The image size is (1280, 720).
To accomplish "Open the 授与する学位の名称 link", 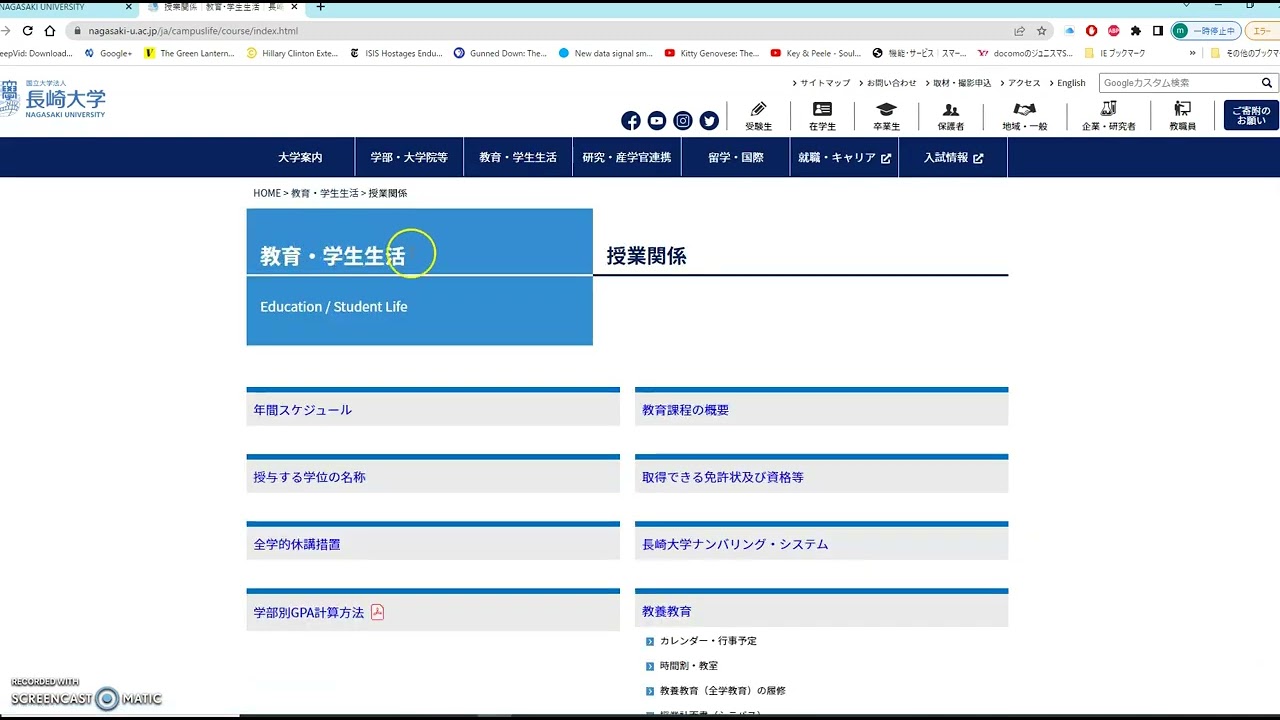I will pyautogui.click(x=310, y=477).
